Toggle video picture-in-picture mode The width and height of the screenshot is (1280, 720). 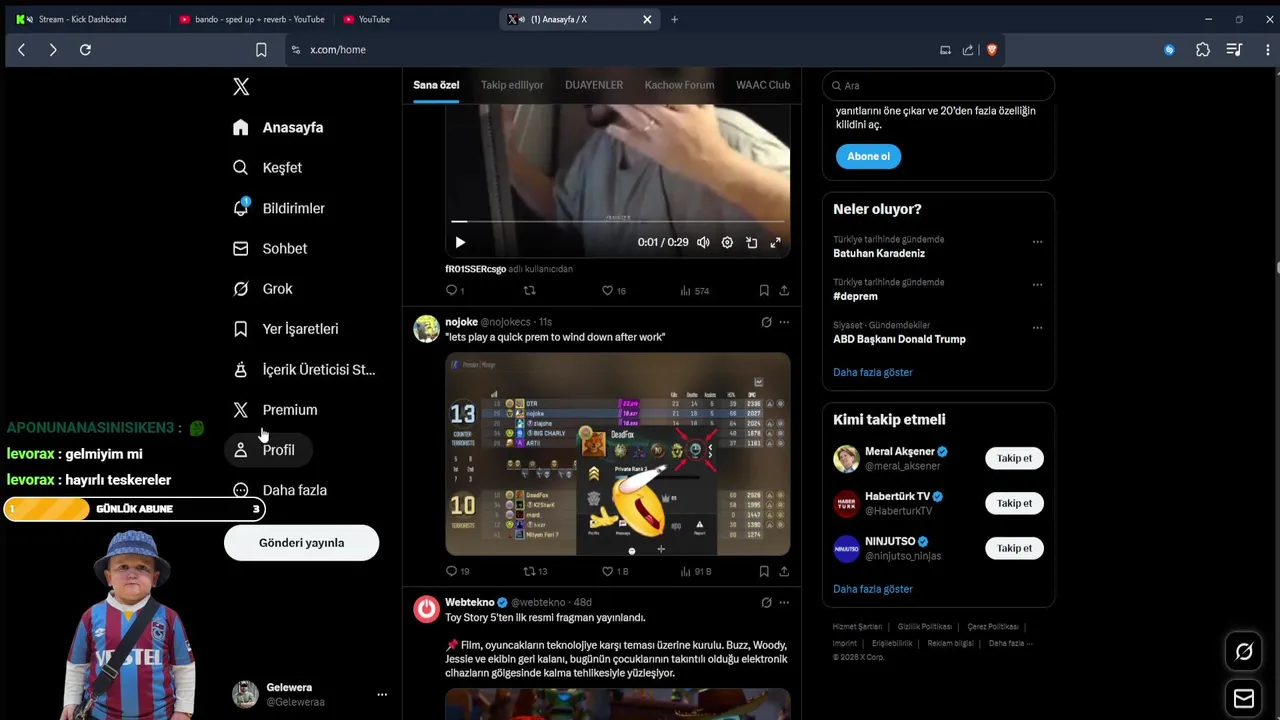pyautogui.click(x=751, y=242)
